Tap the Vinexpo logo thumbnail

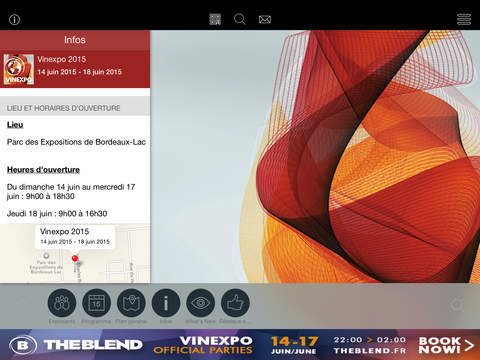coord(19,69)
